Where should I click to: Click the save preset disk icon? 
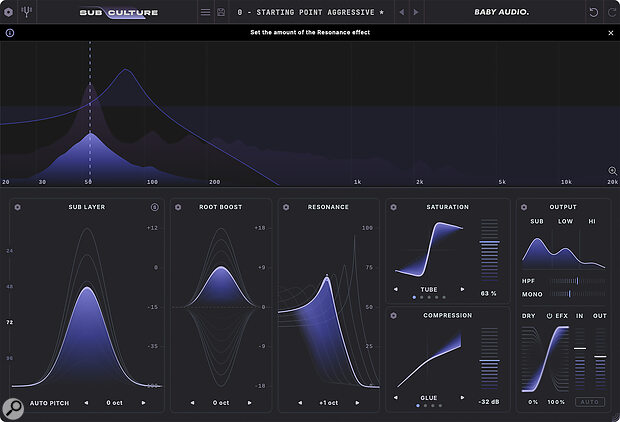(x=221, y=12)
